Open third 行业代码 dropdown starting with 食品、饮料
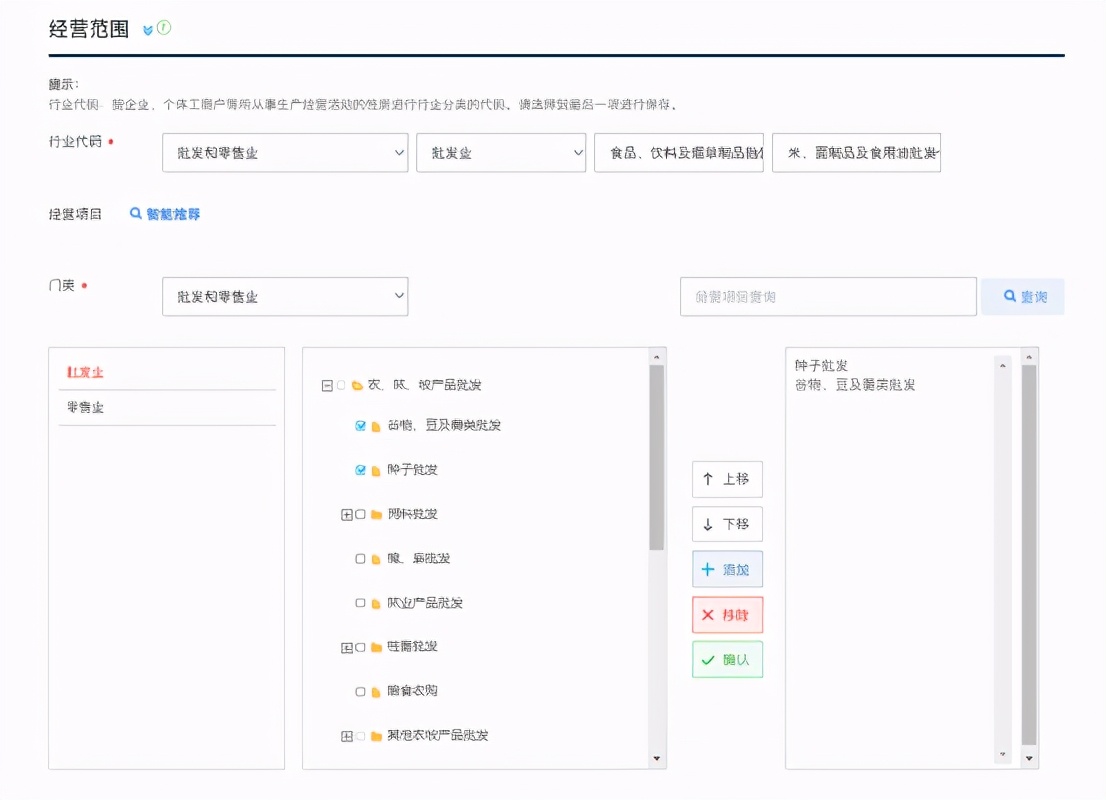This screenshot has height=800, width=1106. point(679,152)
